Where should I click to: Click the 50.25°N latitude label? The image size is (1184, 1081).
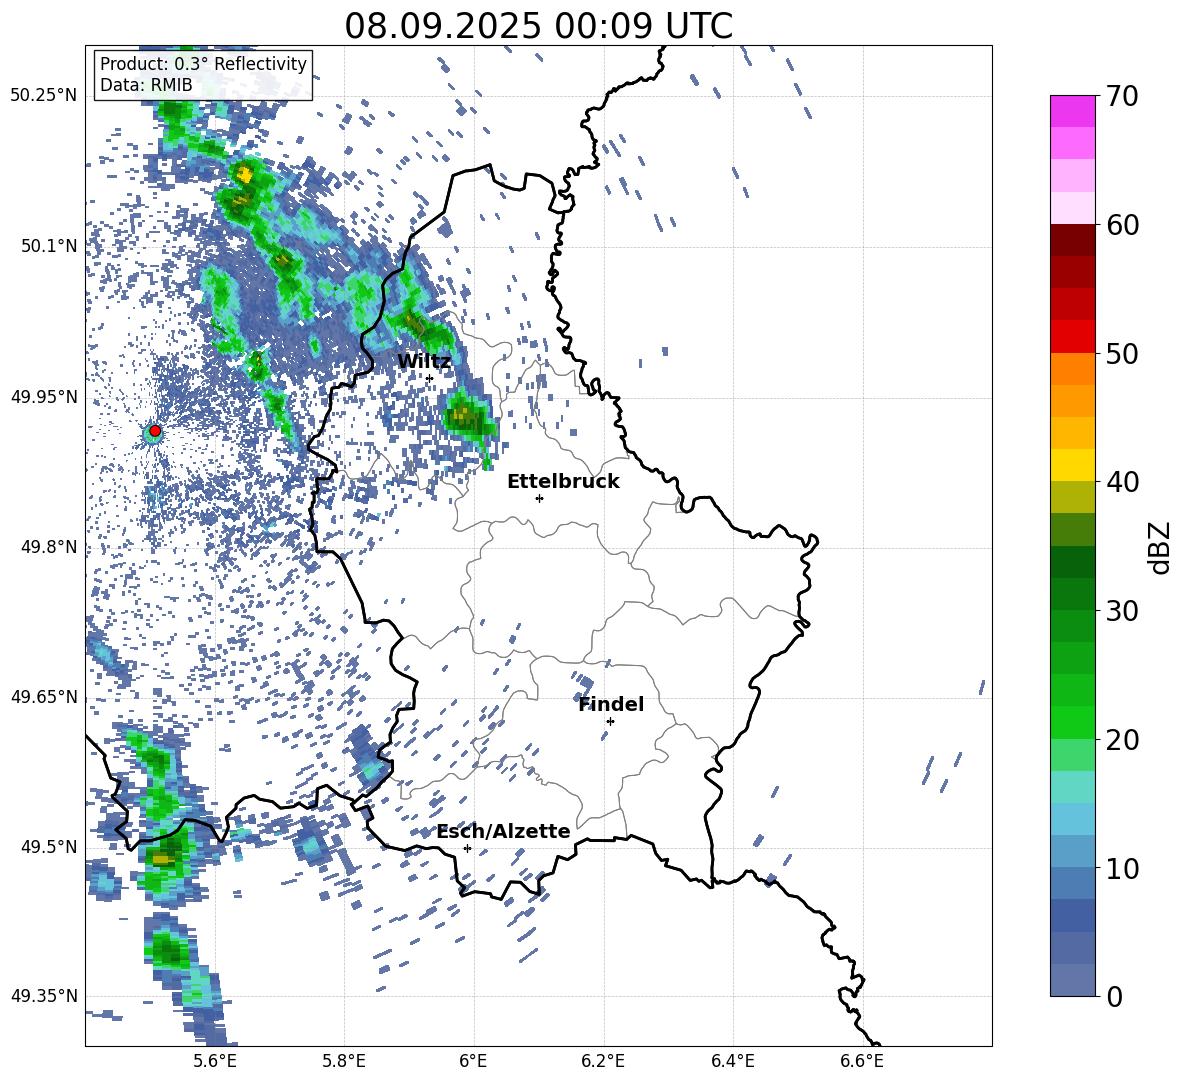[x=44, y=96]
